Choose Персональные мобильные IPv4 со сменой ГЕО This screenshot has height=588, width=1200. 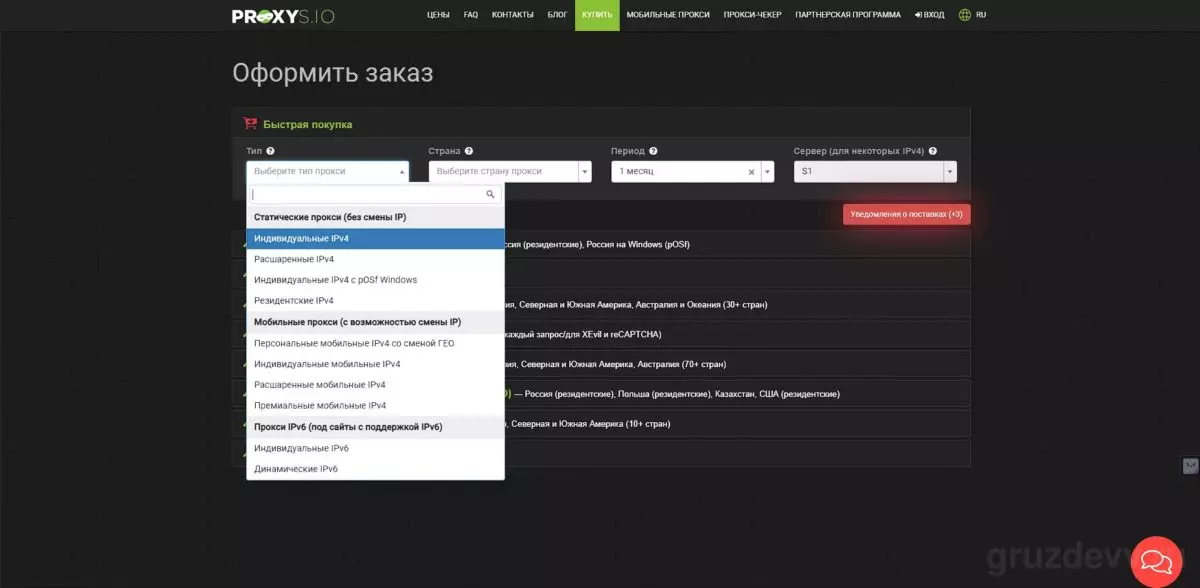375,343
